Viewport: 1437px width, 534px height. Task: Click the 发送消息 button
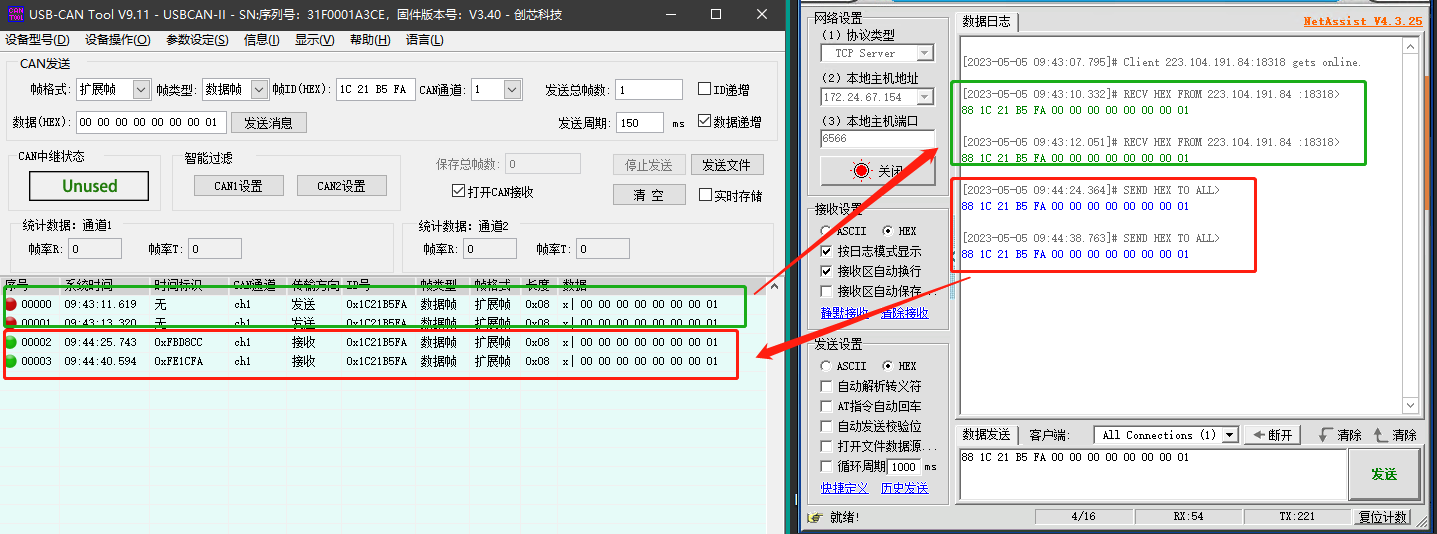pos(269,122)
